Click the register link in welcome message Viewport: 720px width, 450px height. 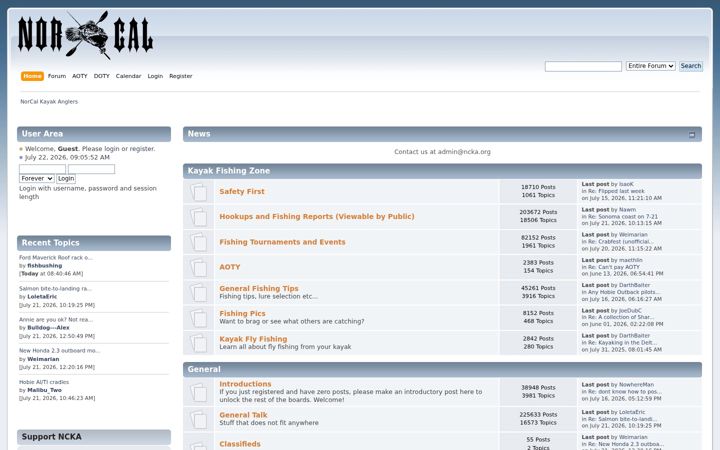tap(142, 149)
